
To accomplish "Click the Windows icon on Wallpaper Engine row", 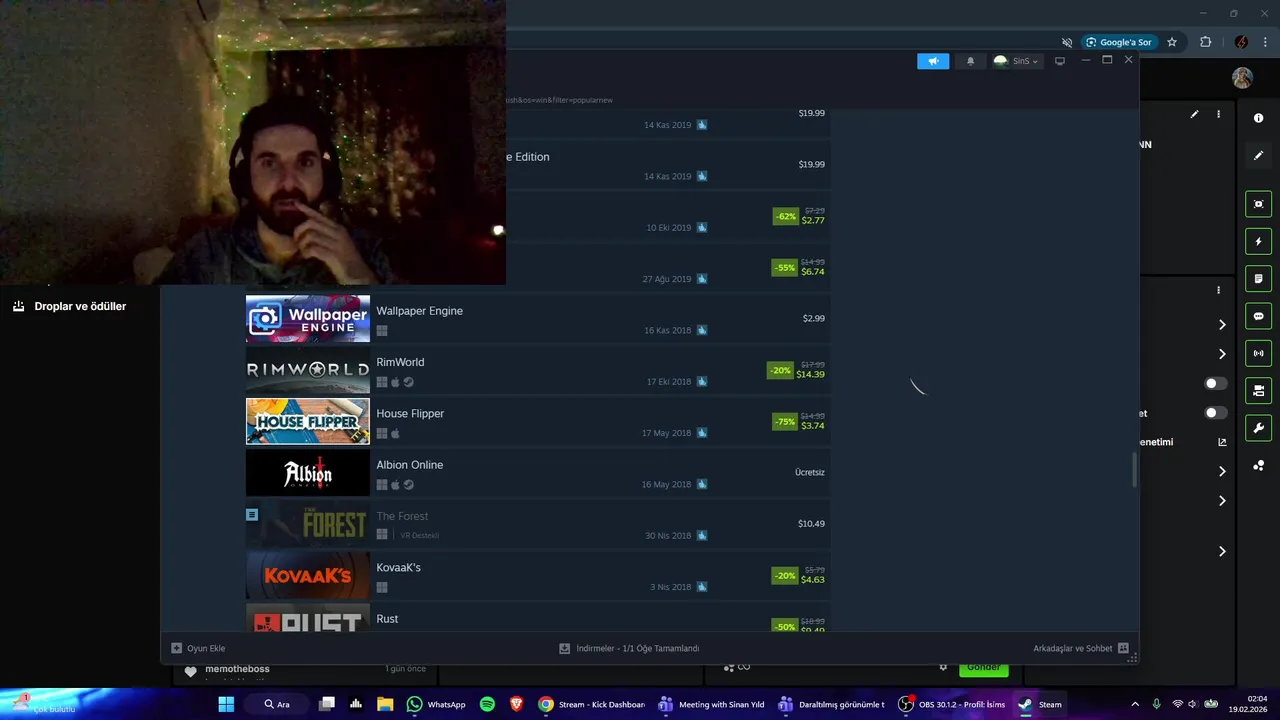I will pyautogui.click(x=382, y=330).
